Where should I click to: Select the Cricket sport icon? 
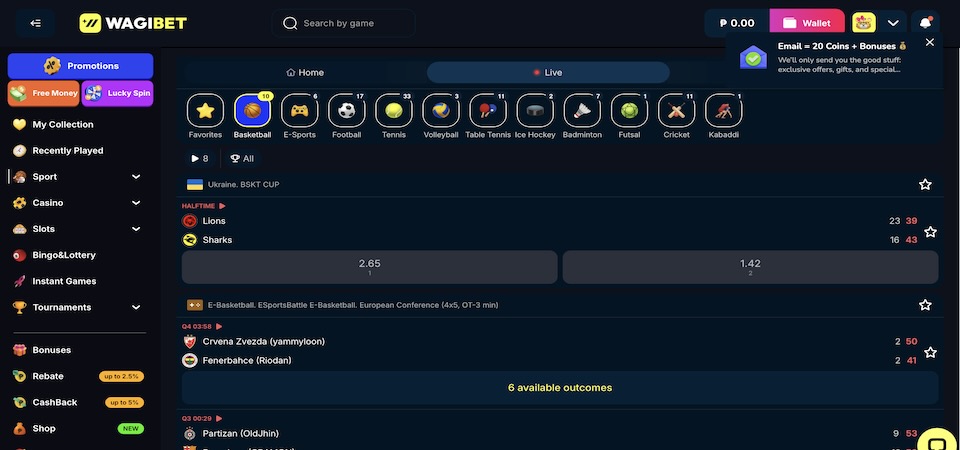[677, 111]
